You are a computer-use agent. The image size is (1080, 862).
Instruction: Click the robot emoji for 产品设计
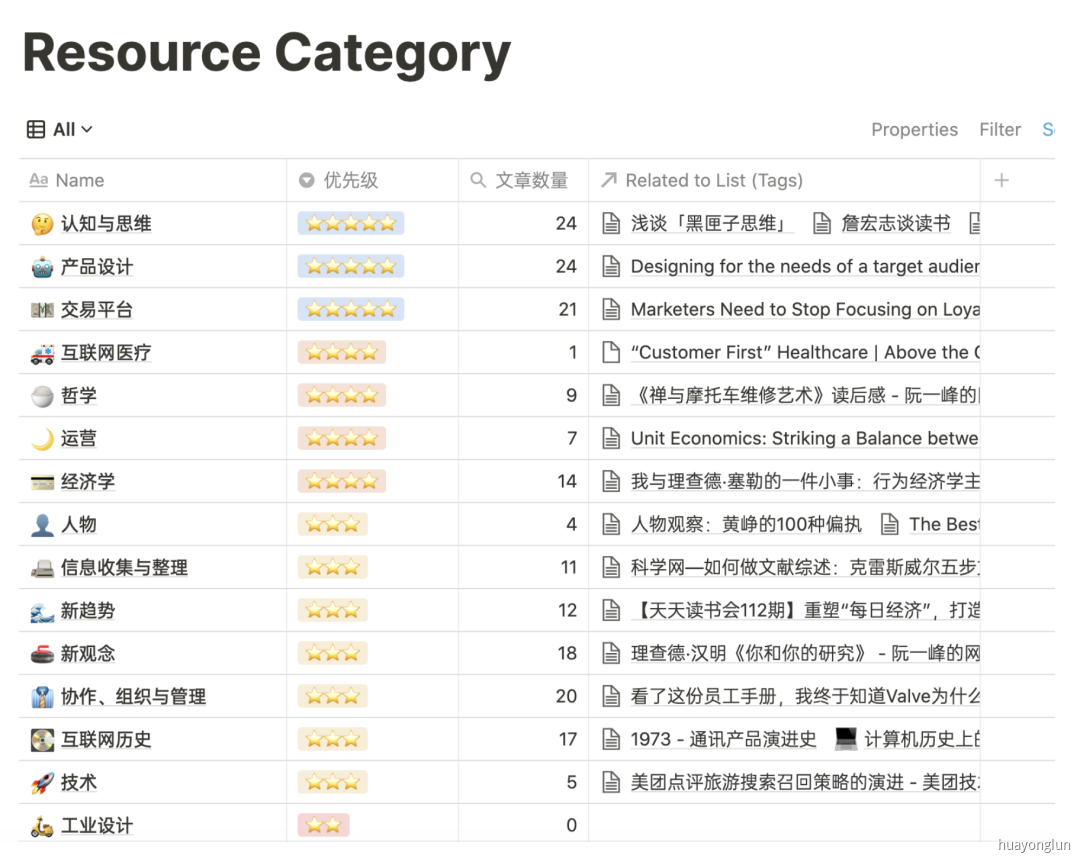[x=42, y=267]
